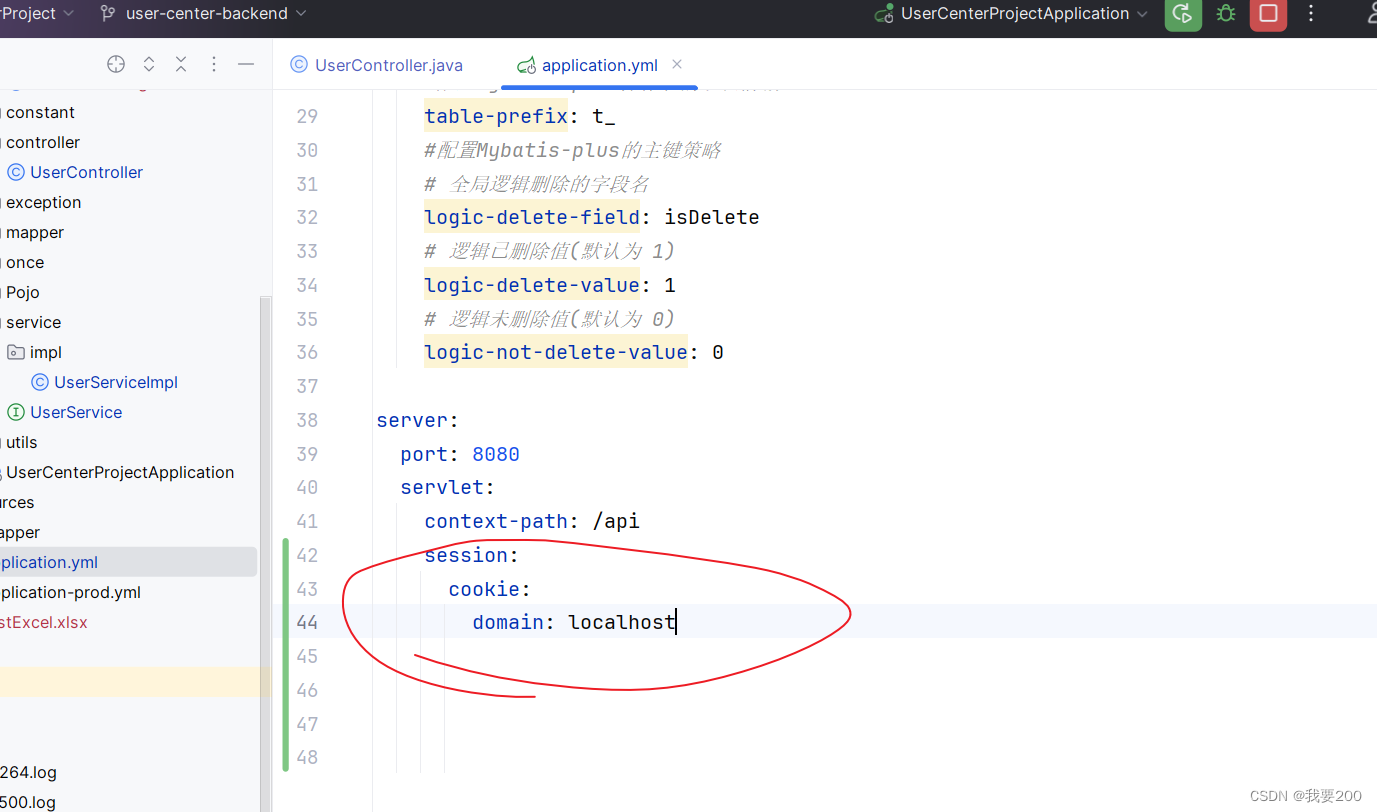Click the UserService interface icon in tree
Screen dimensions: 1377x812
coord(16,412)
